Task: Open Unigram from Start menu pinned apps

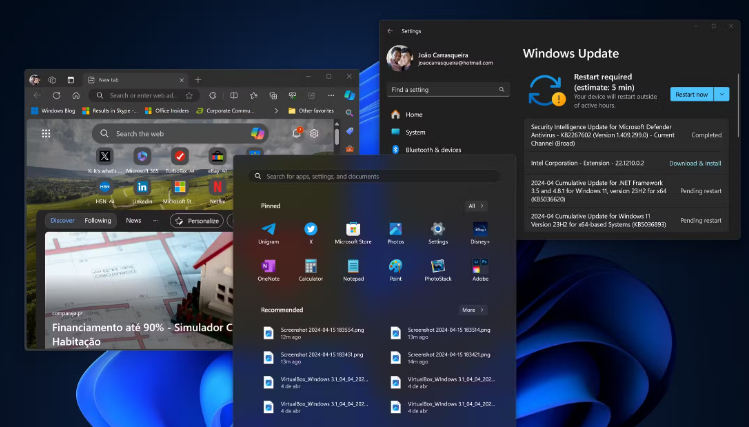Action: tap(268, 233)
